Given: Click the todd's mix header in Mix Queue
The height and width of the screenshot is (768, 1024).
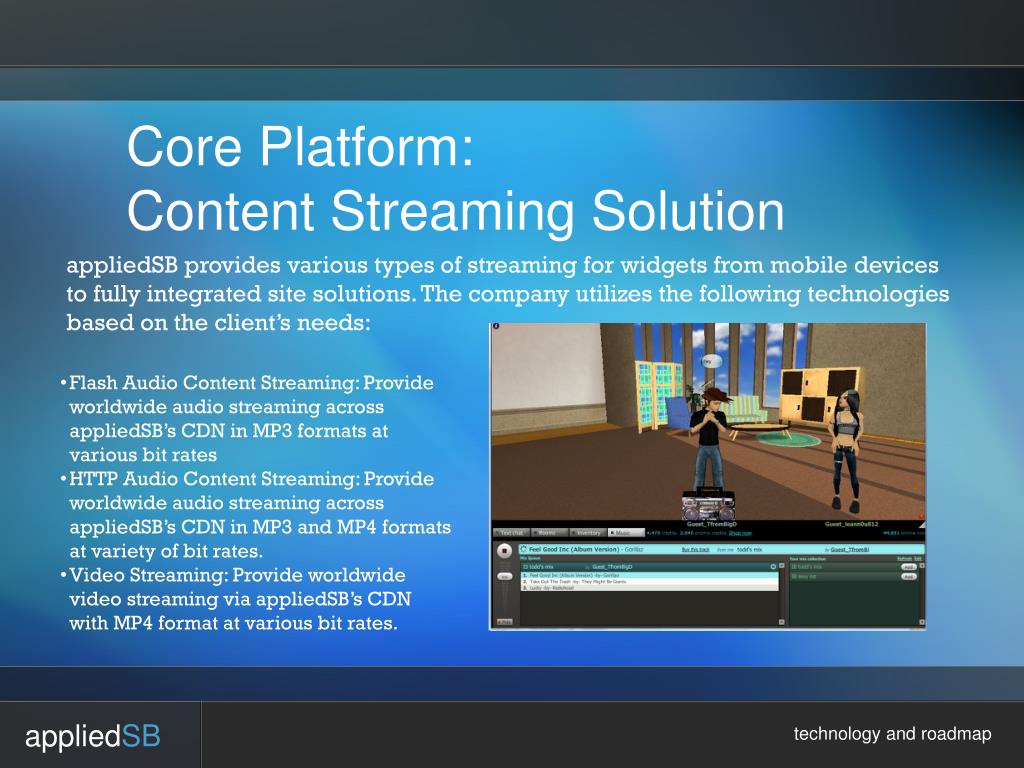Looking at the screenshot, I should [x=649, y=567].
